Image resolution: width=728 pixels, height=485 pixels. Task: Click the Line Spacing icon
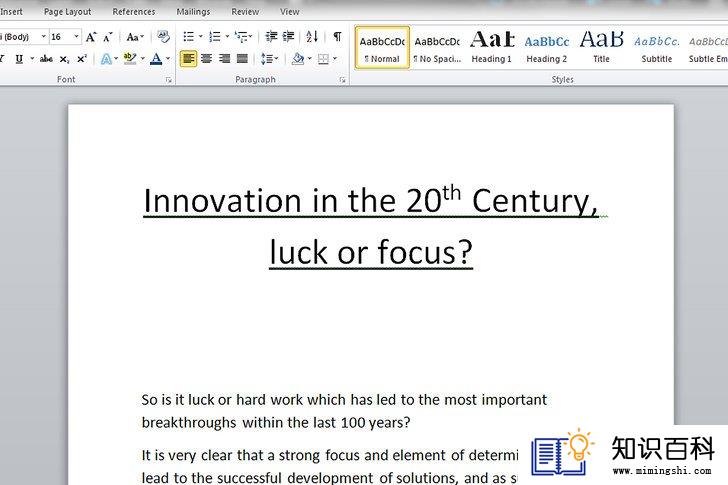[267, 58]
